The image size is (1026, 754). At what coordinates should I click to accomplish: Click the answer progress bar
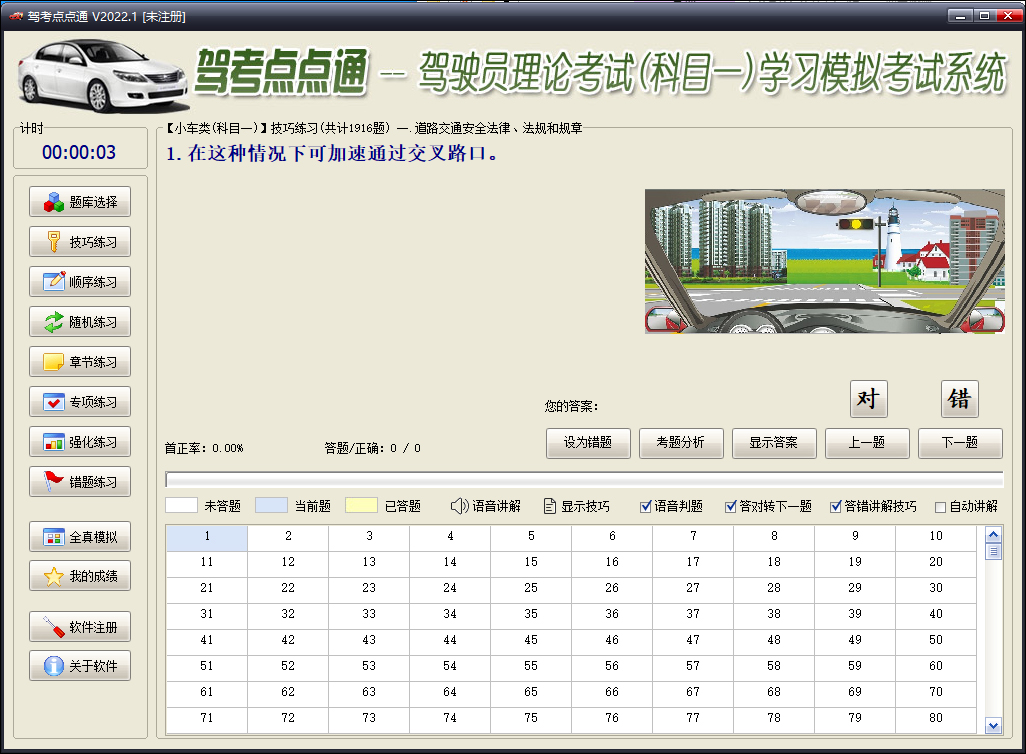pos(584,480)
